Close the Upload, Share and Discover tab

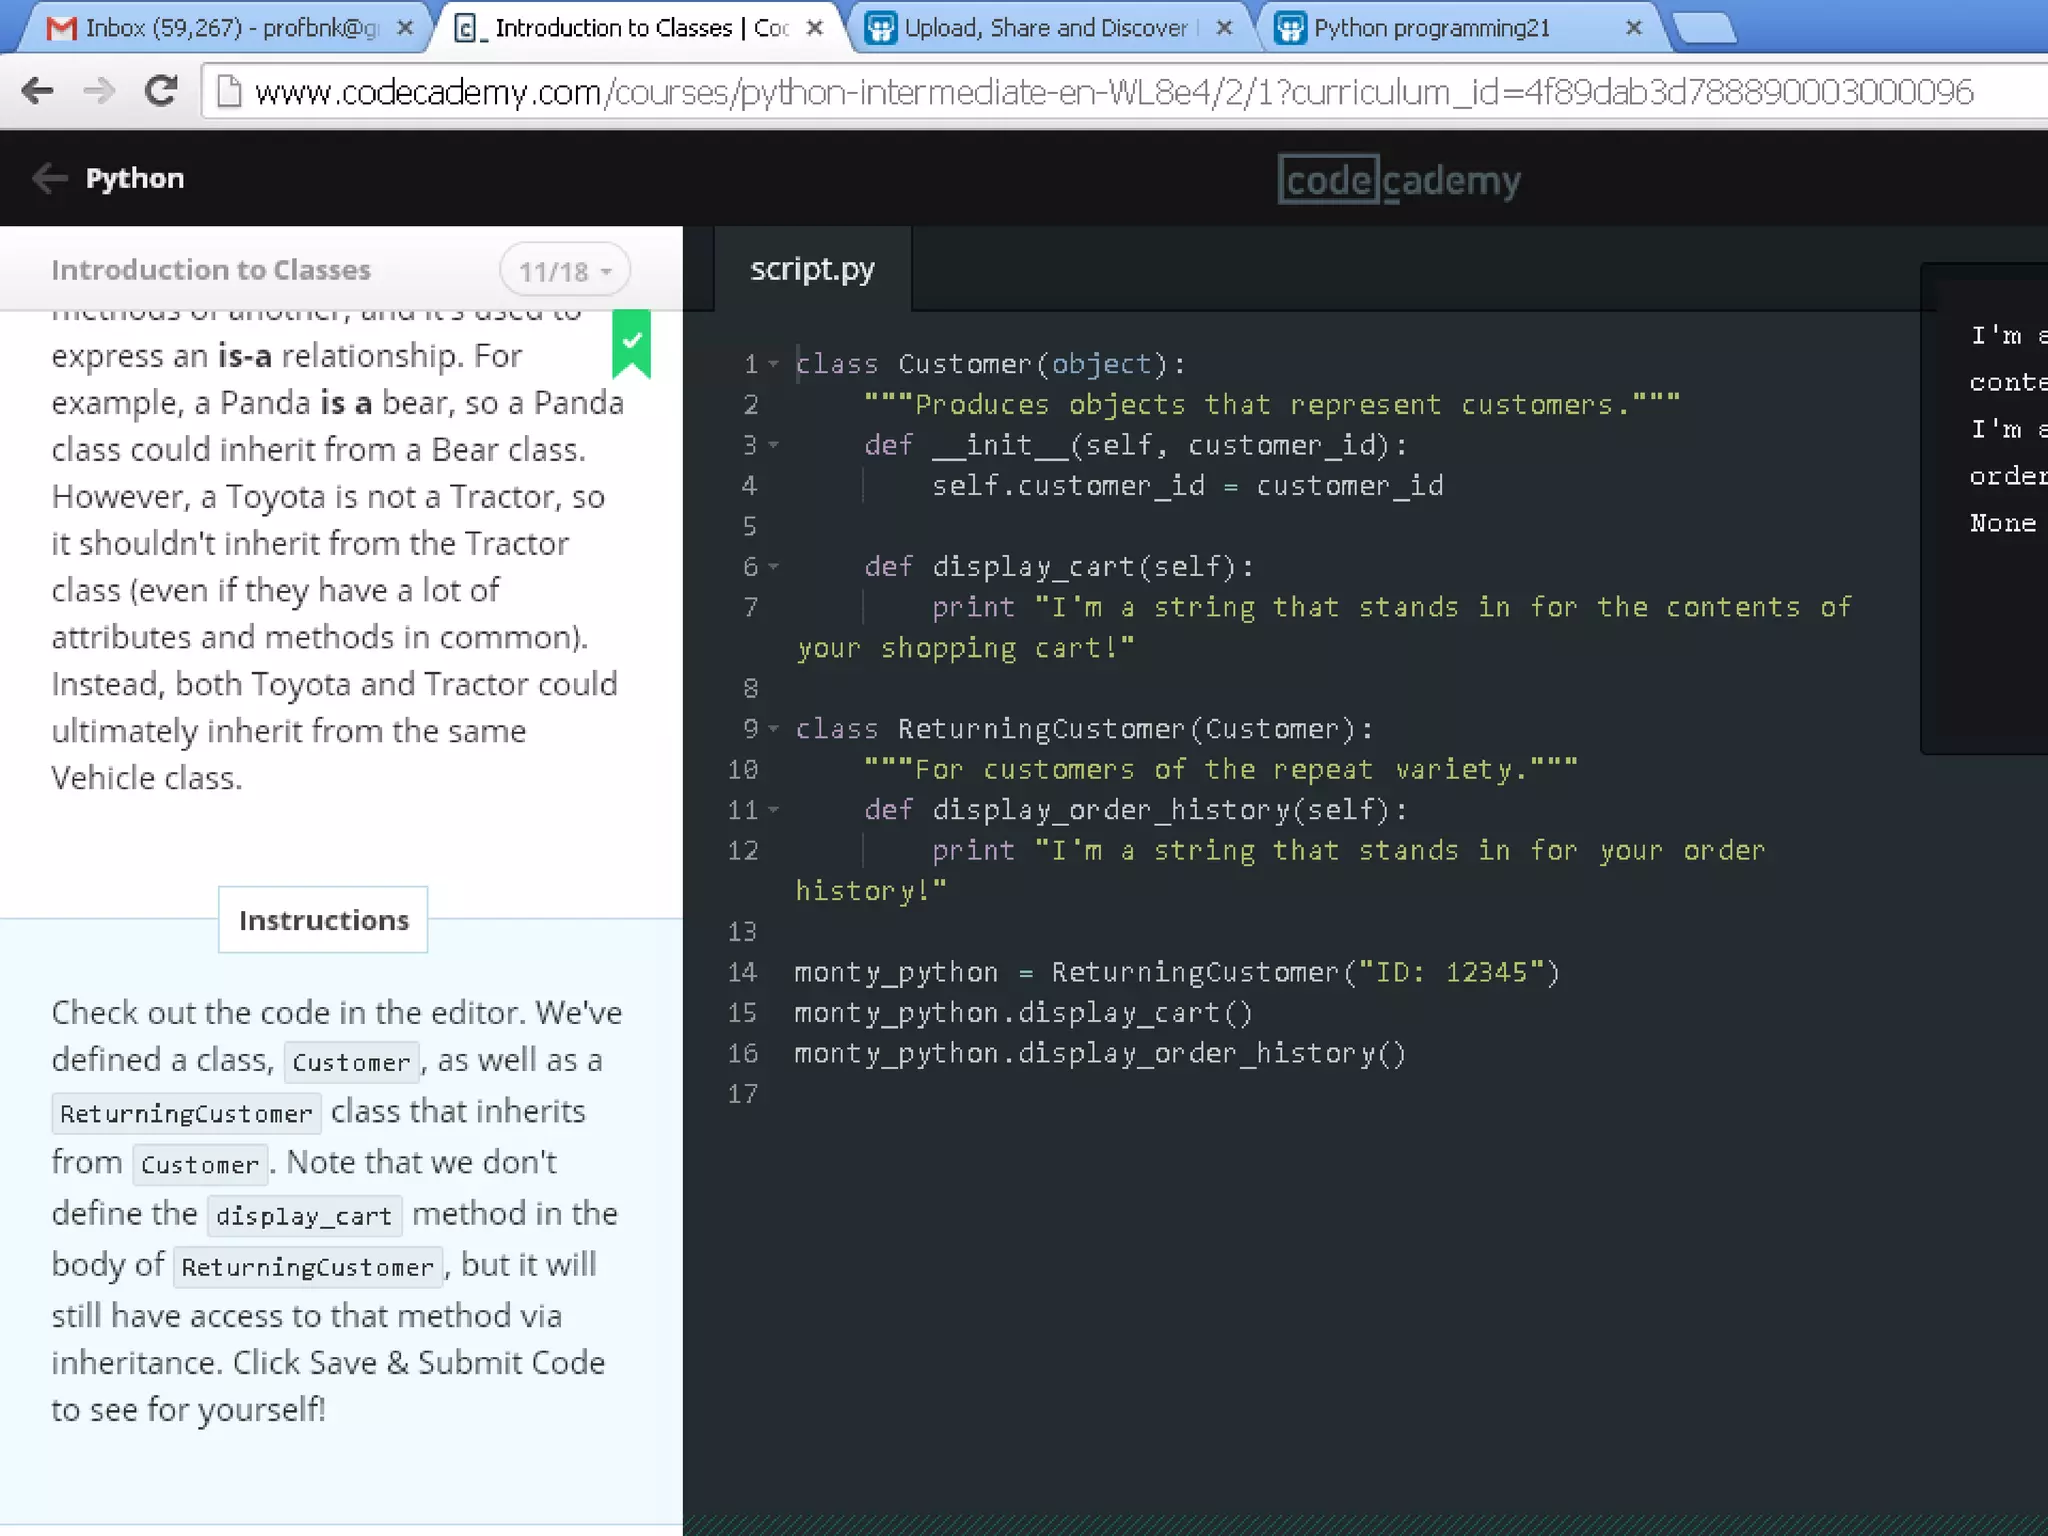tap(1224, 28)
